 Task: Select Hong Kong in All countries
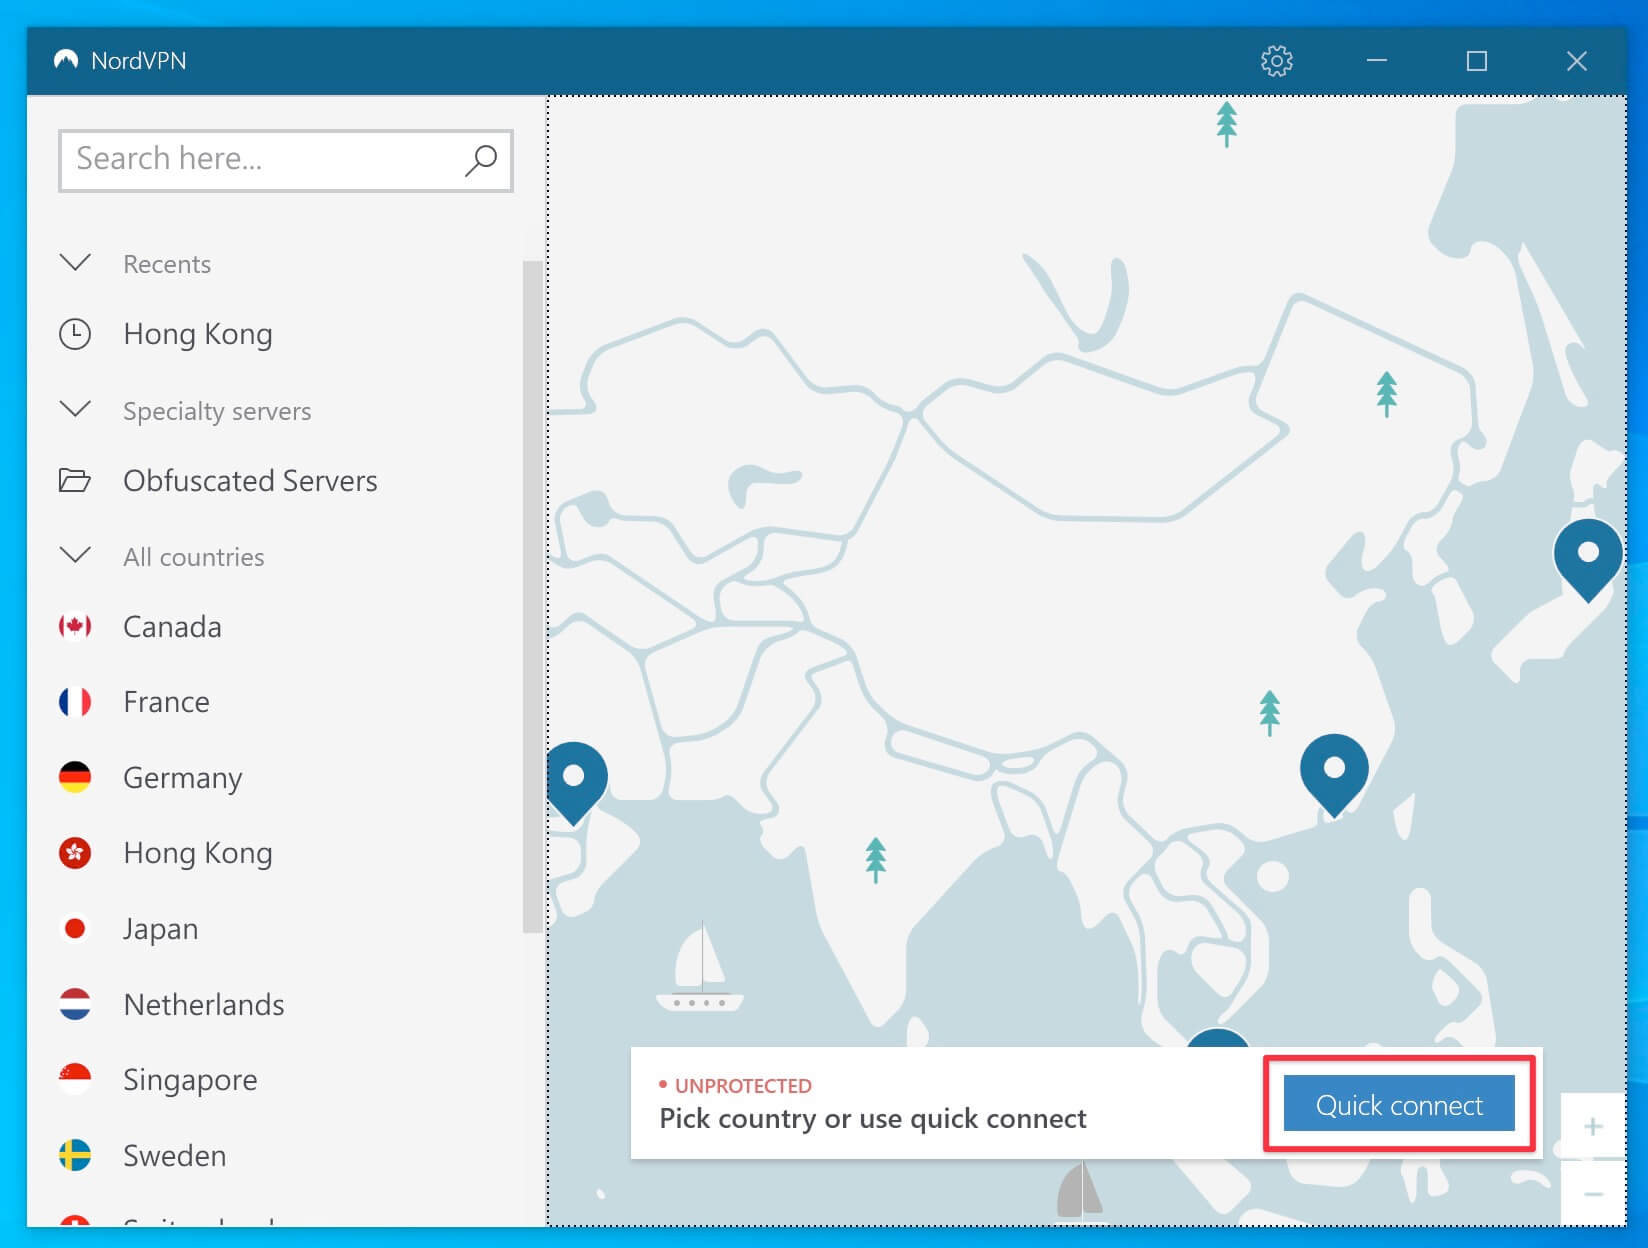197,853
